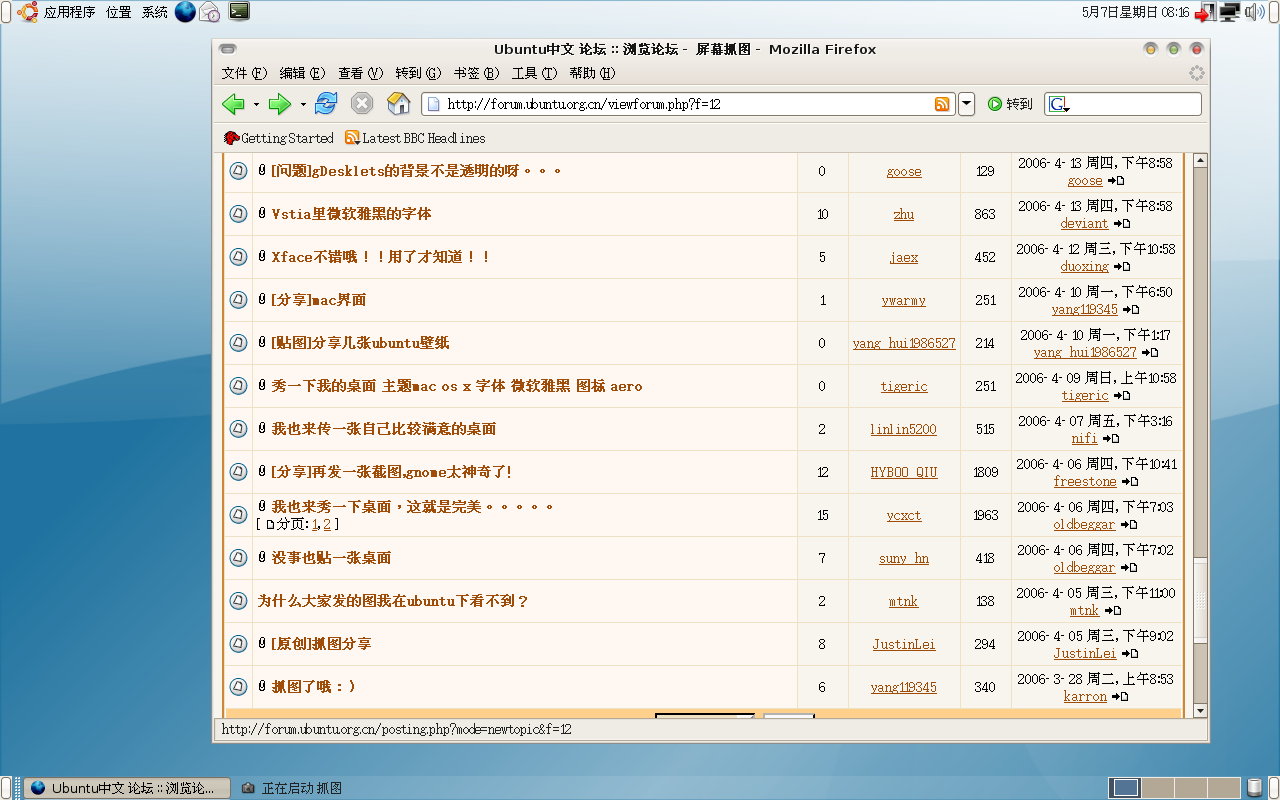Go to page 2 of 我也来秀一下桌面 topic

click(x=327, y=524)
